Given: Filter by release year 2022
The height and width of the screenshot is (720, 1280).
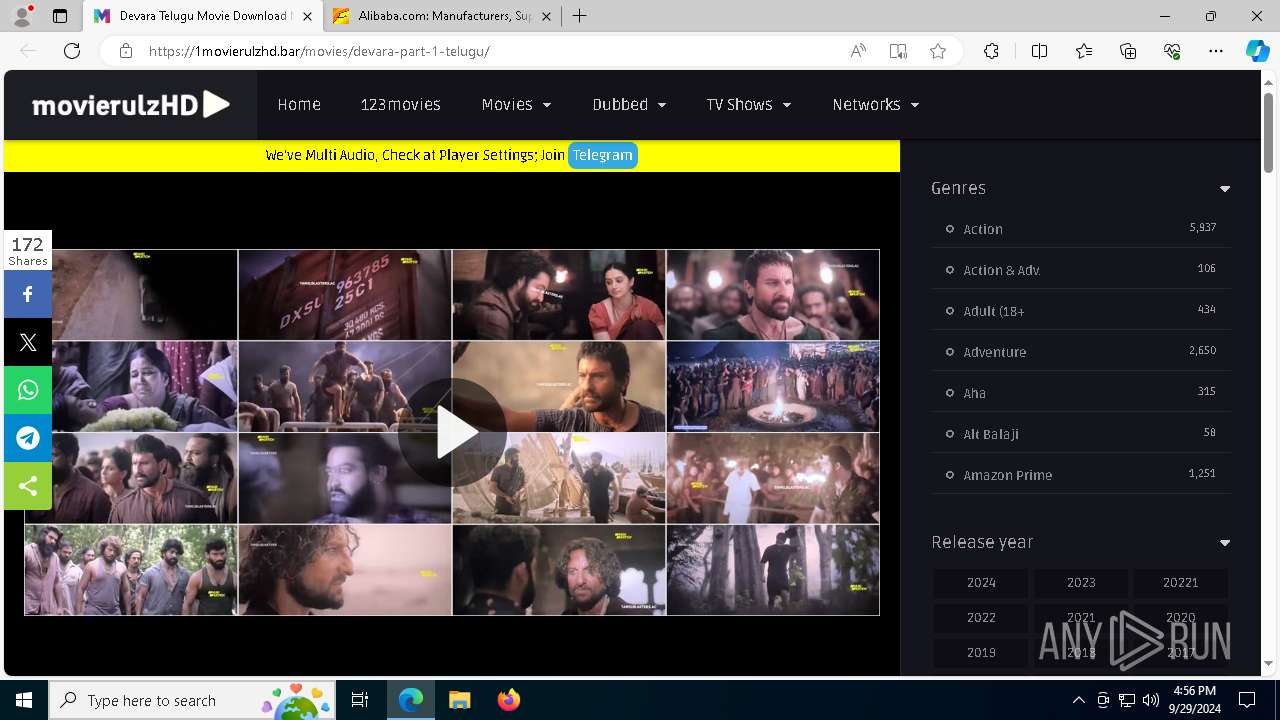Looking at the screenshot, I should pos(981,618).
